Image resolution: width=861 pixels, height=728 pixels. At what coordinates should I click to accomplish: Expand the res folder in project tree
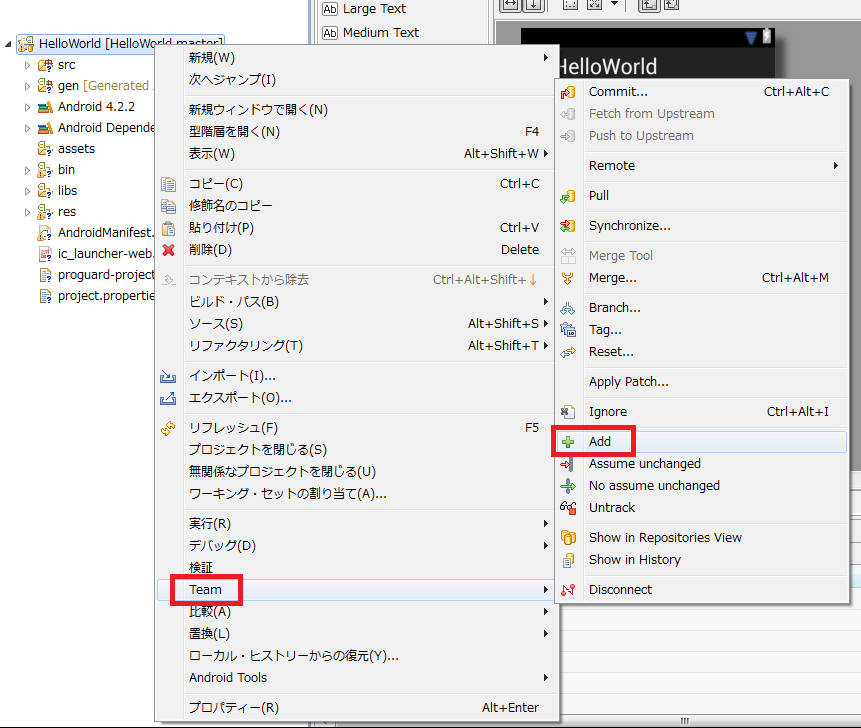click(27, 211)
